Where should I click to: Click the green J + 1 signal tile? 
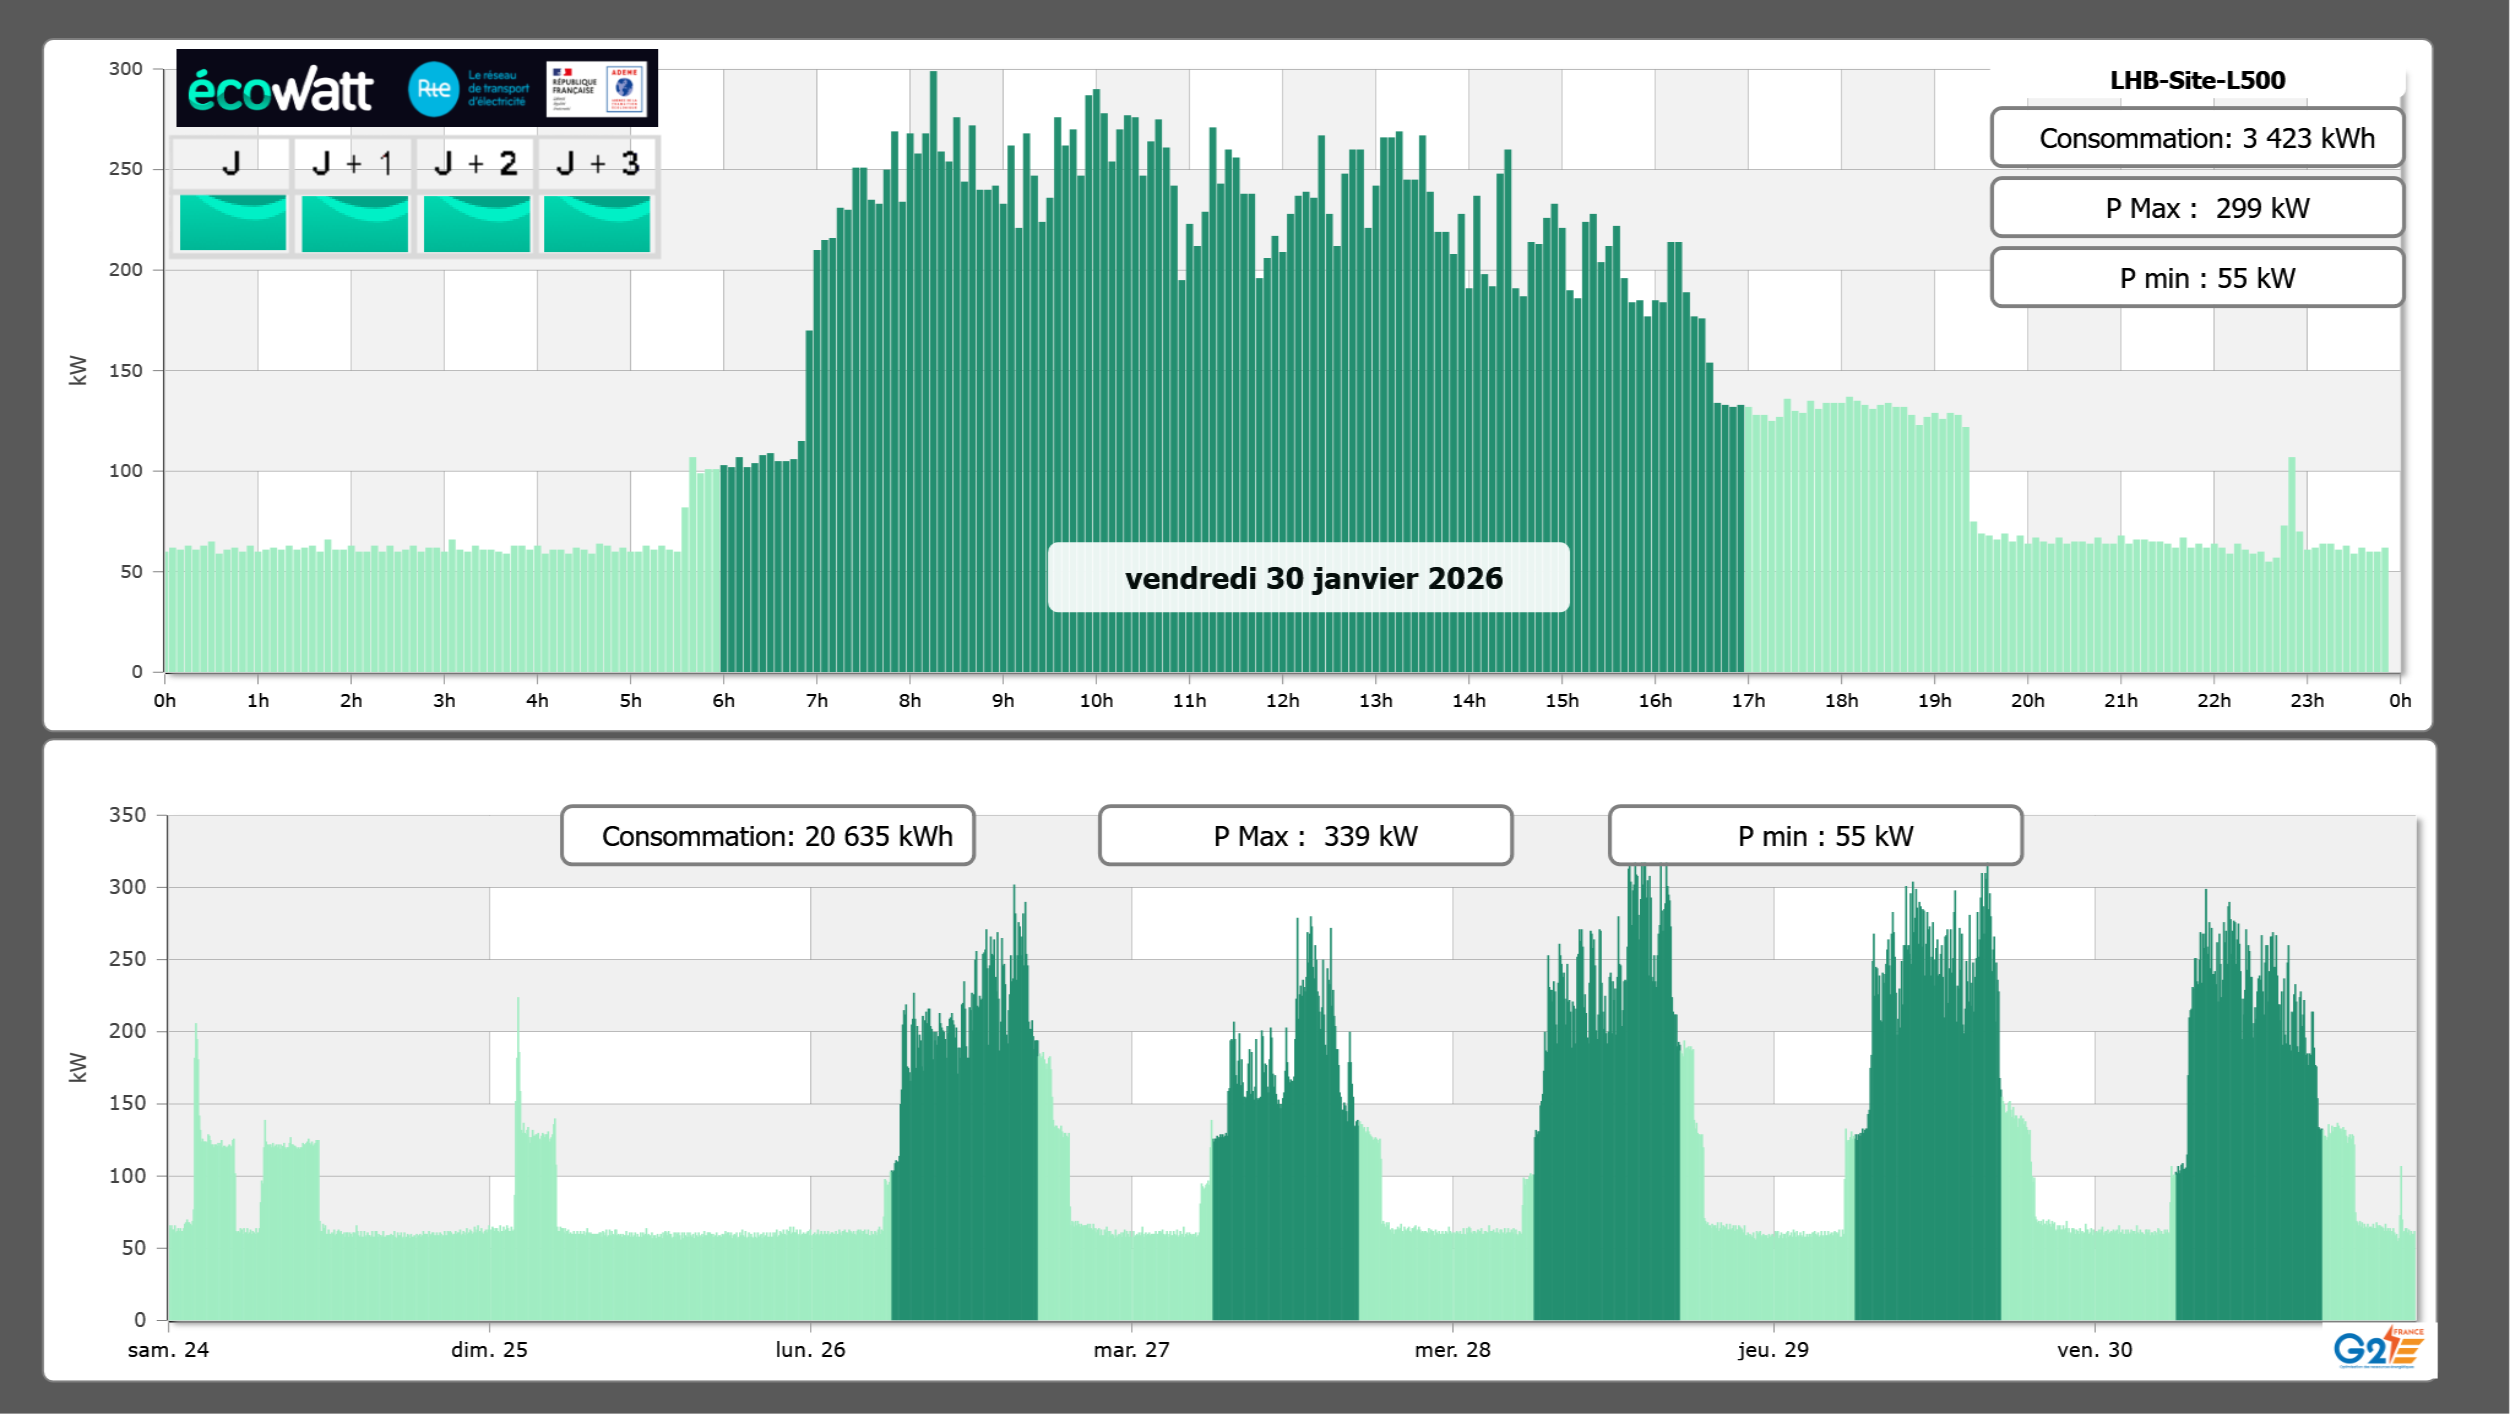point(354,223)
